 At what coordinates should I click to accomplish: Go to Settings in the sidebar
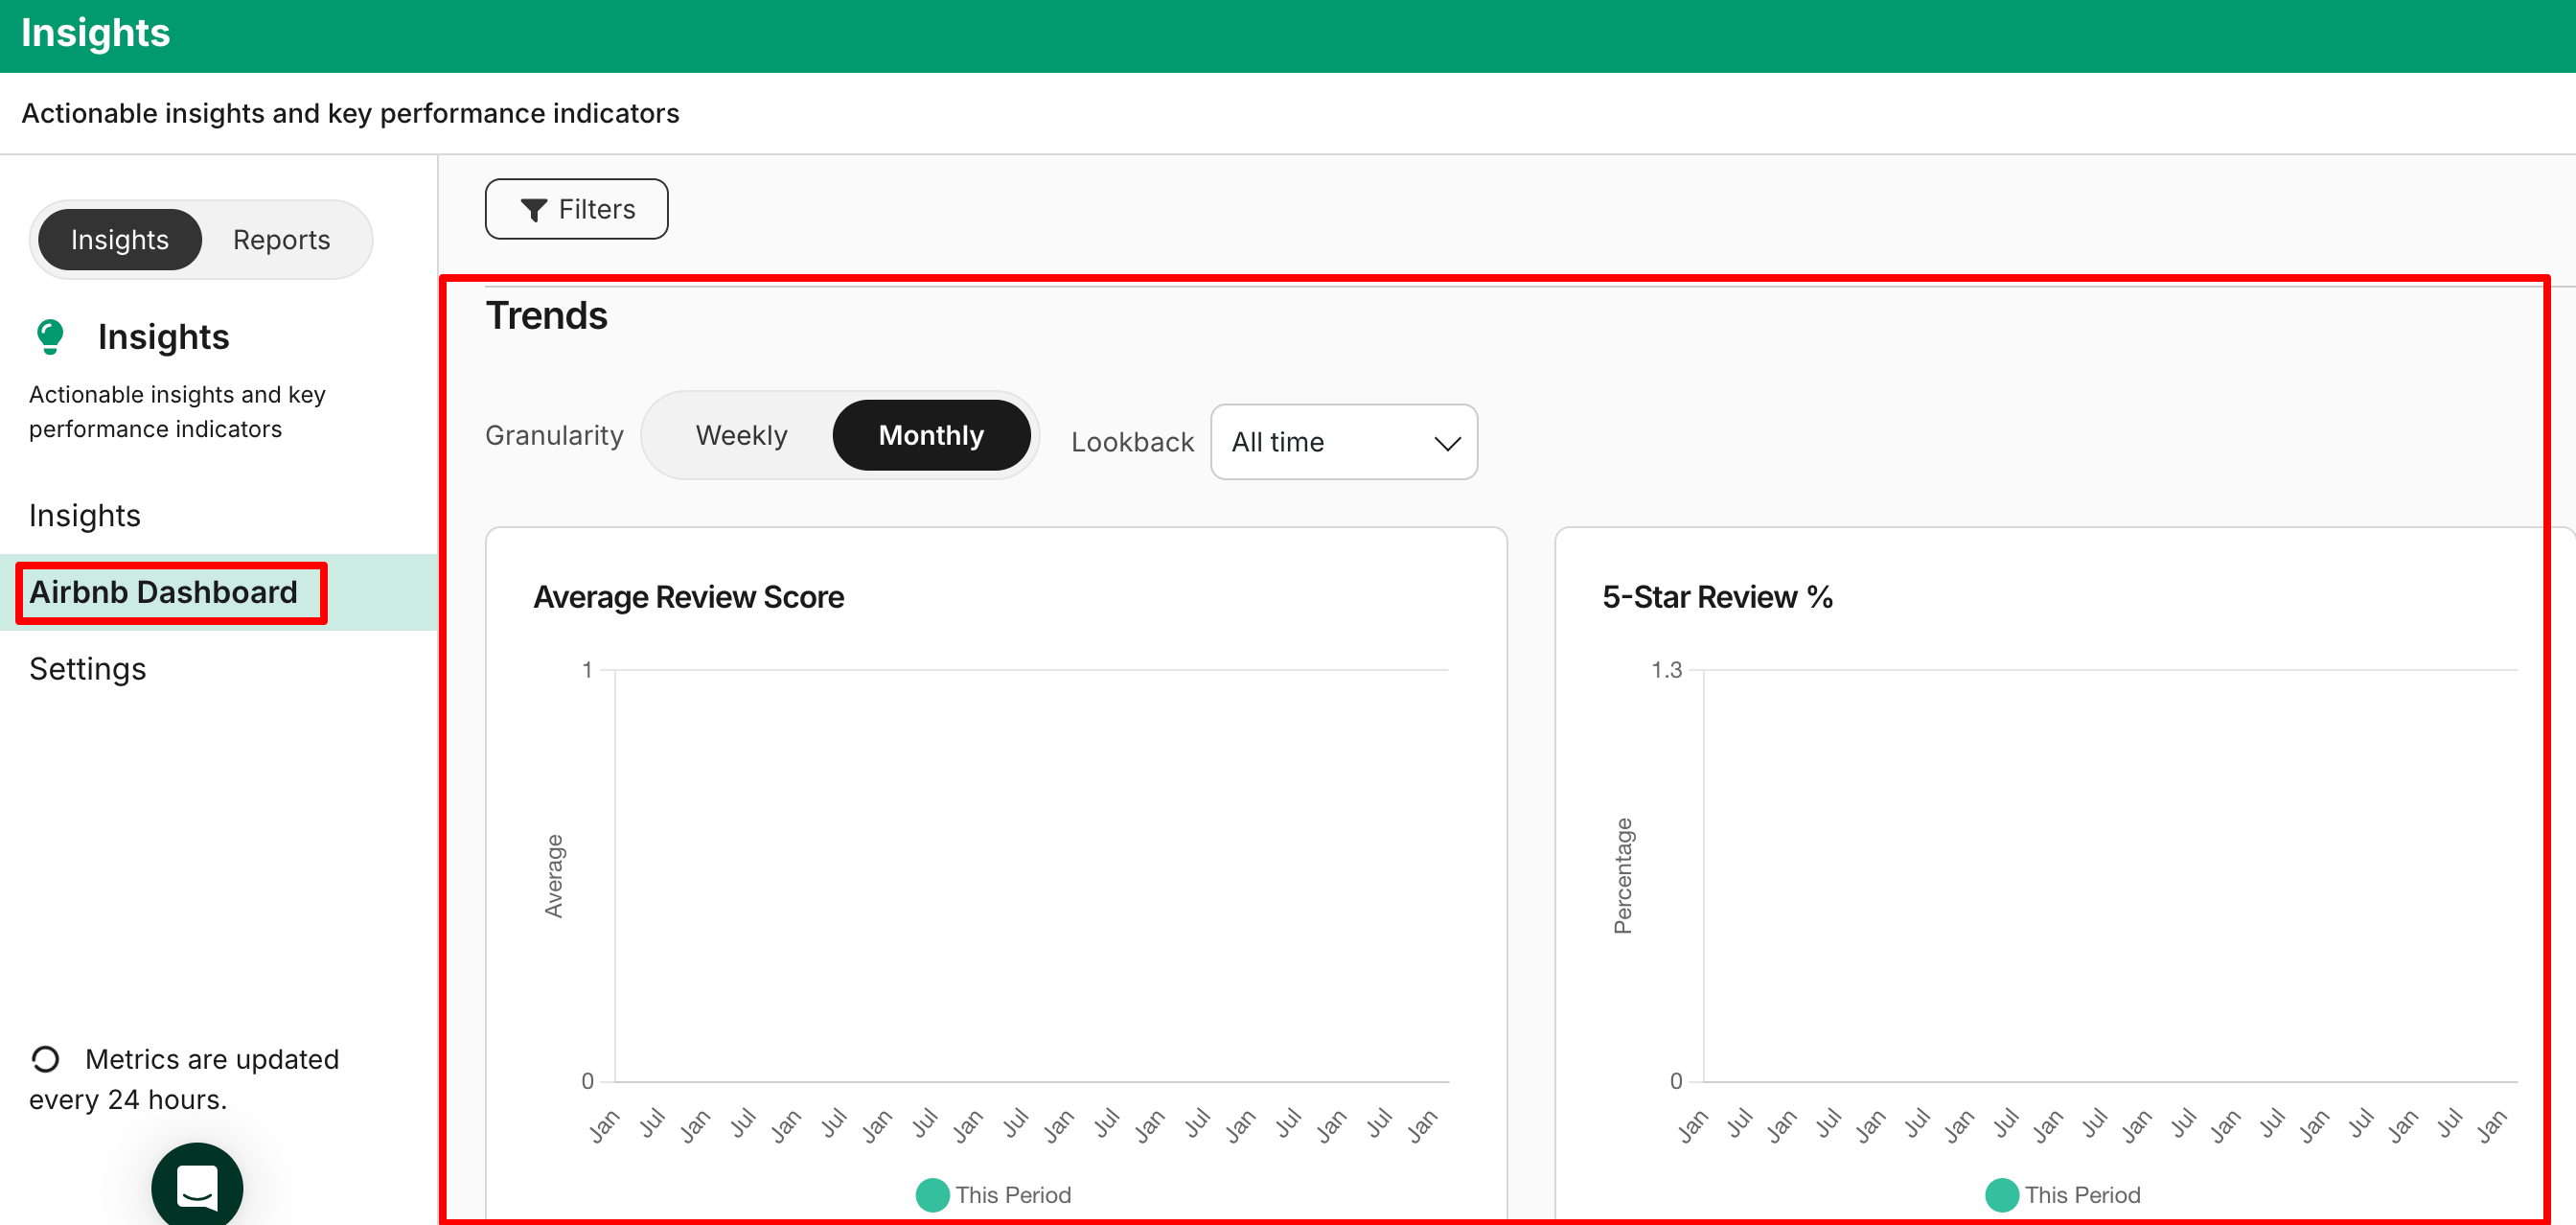tap(88, 669)
